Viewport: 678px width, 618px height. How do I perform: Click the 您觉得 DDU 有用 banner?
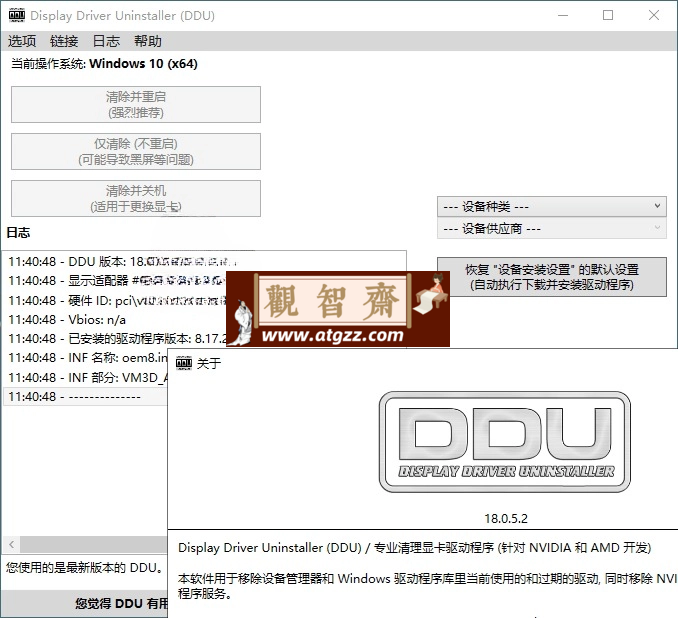84,603
